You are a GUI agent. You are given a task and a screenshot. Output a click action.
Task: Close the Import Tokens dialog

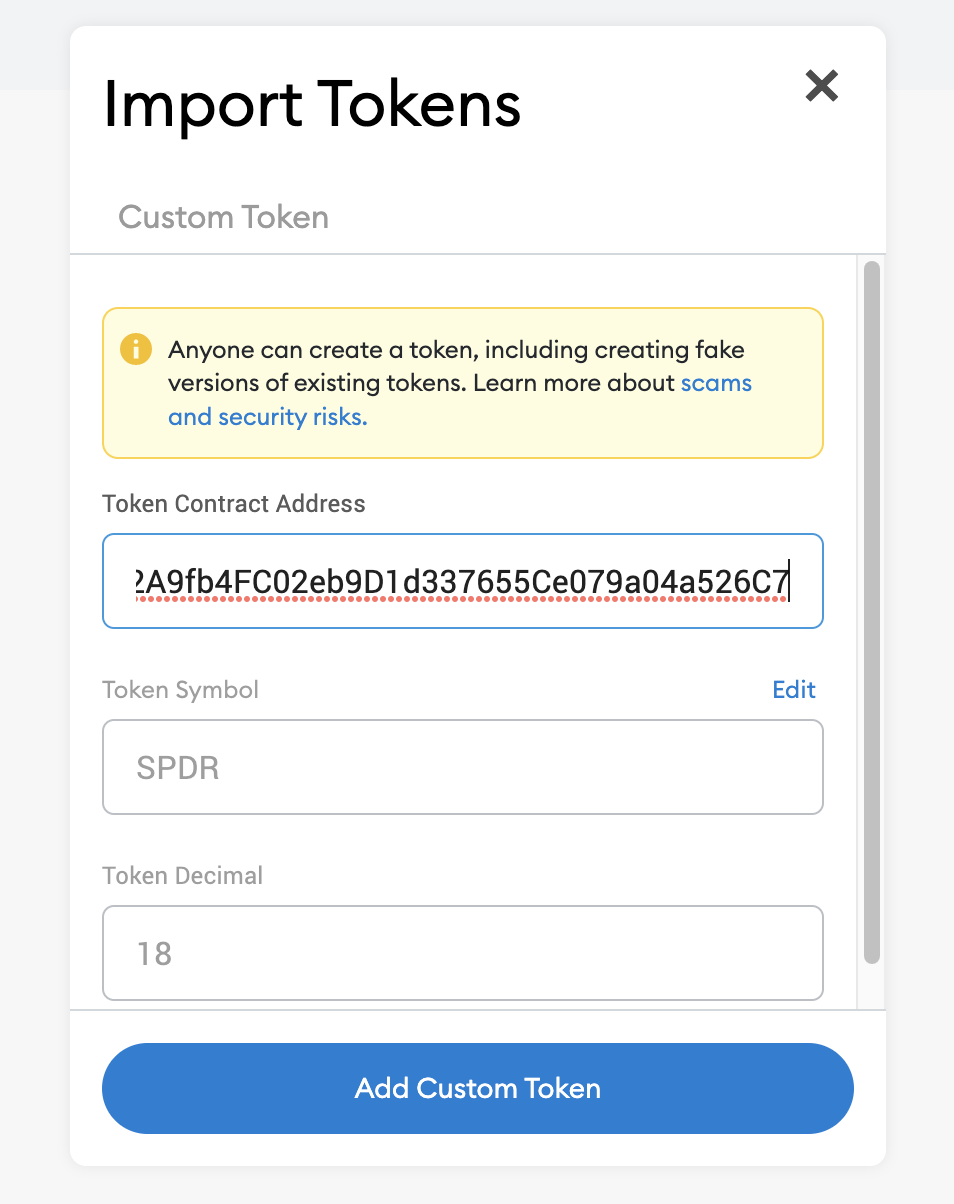(x=821, y=86)
